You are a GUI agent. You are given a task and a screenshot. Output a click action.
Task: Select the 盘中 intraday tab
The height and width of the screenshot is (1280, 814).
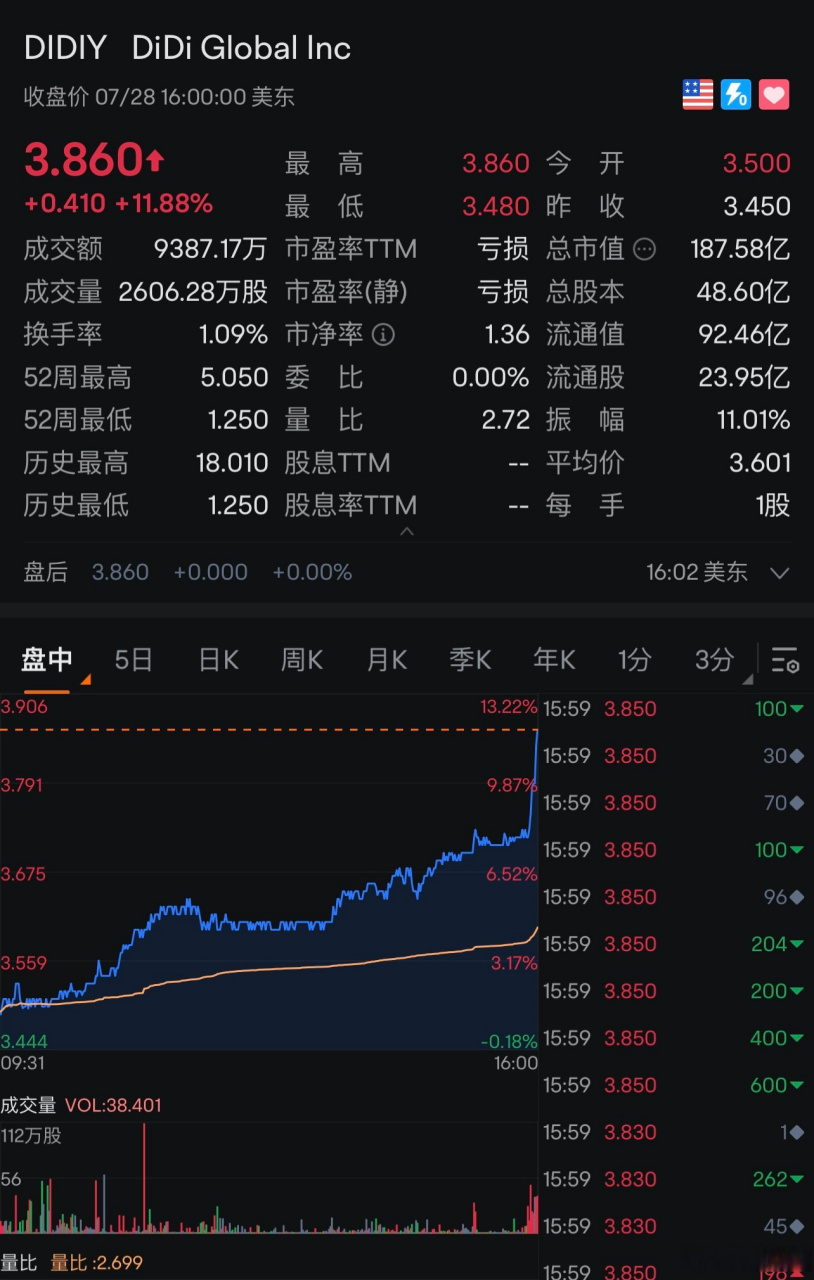click(45, 660)
